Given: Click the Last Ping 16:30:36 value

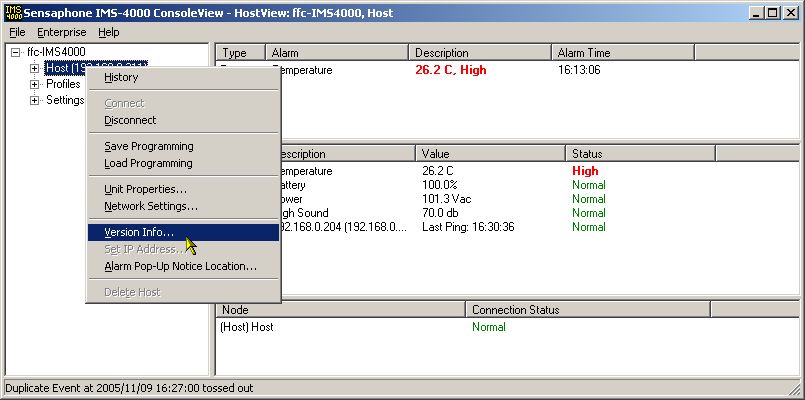Looking at the screenshot, I should click(x=468, y=227).
